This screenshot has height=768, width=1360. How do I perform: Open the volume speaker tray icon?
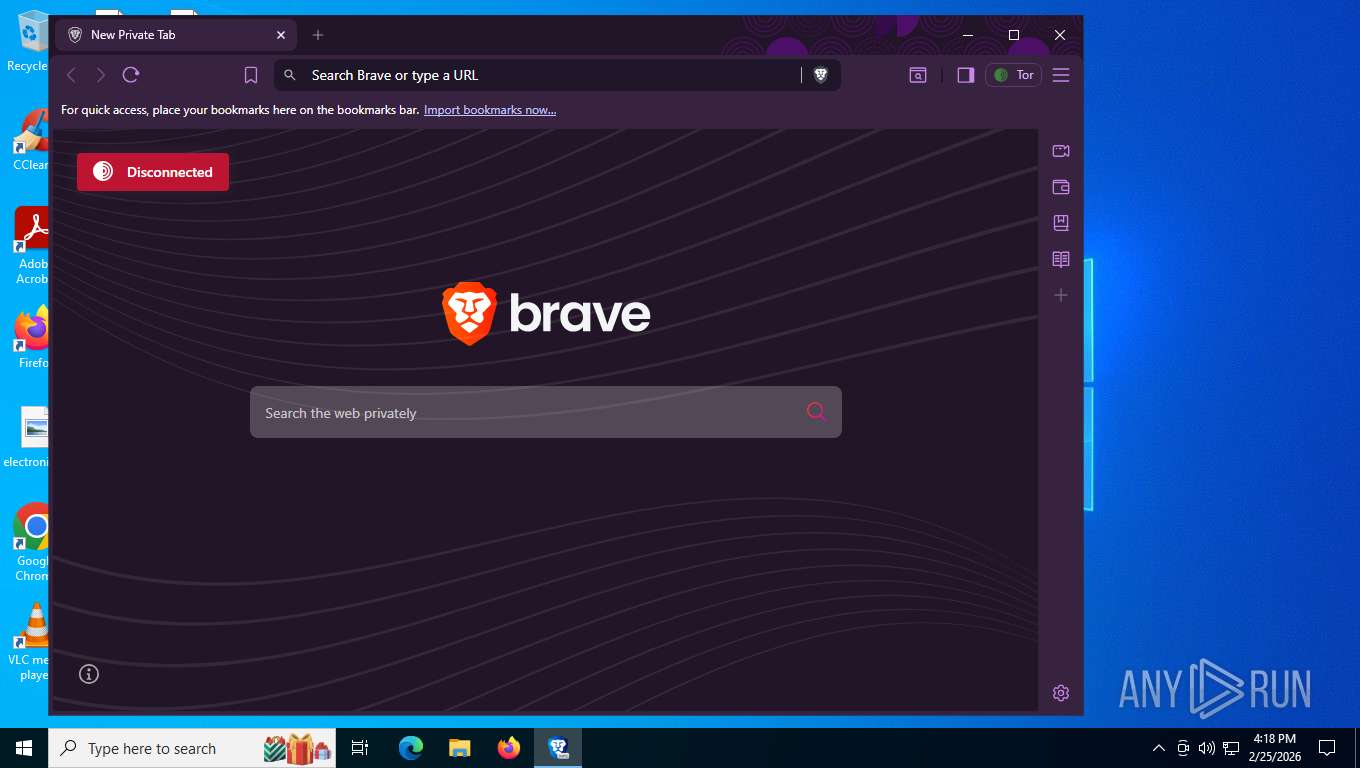1206,748
